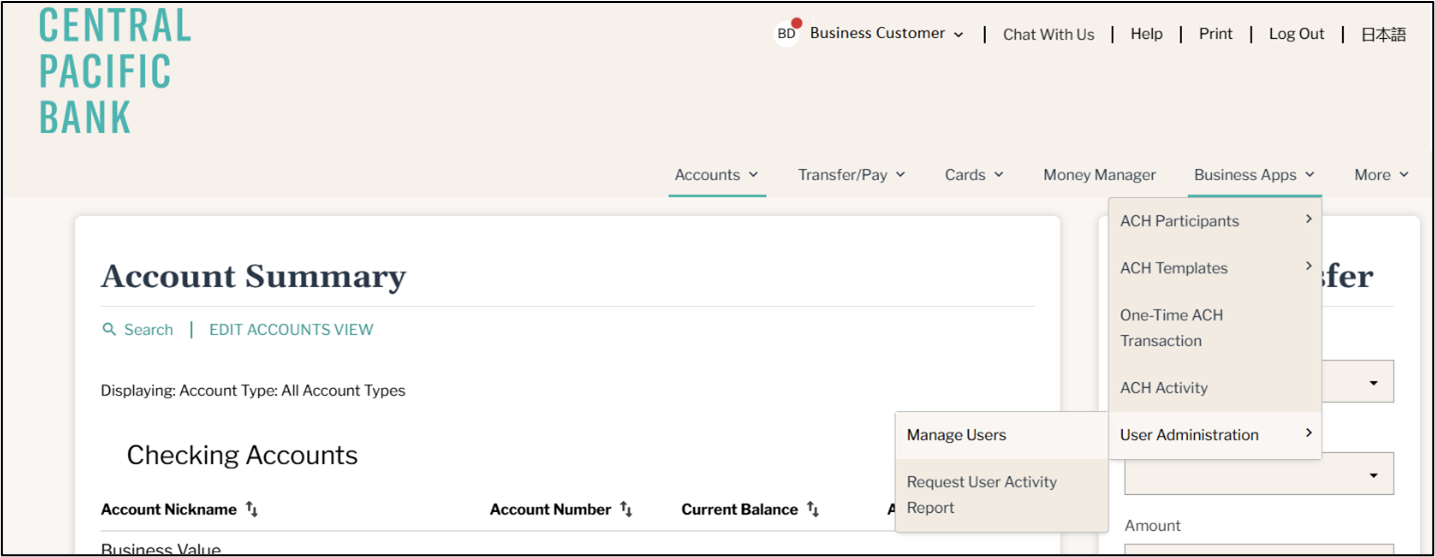Go to Money Manager
Image resolution: width=1435 pixels, height=557 pixels.
[1099, 175]
